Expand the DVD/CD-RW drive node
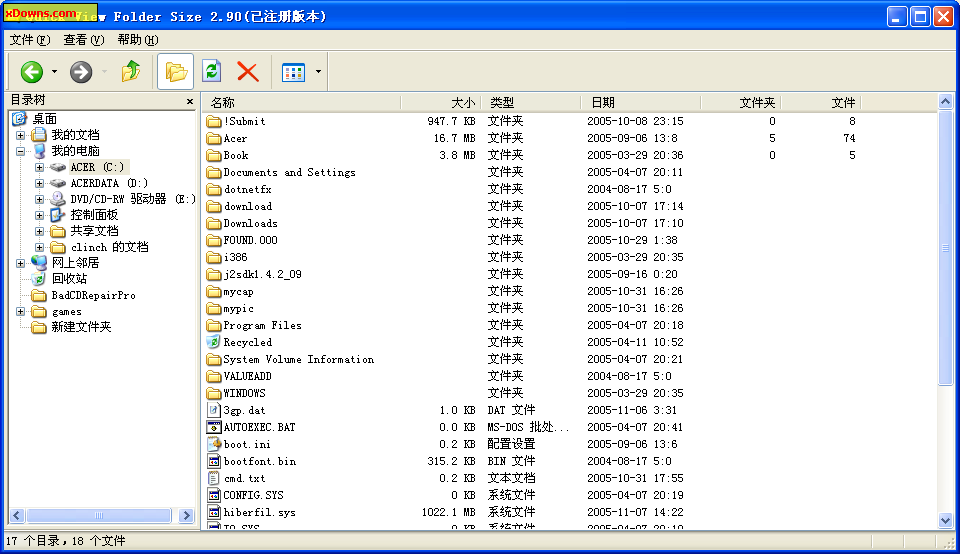This screenshot has height=554, width=960. click(39, 199)
